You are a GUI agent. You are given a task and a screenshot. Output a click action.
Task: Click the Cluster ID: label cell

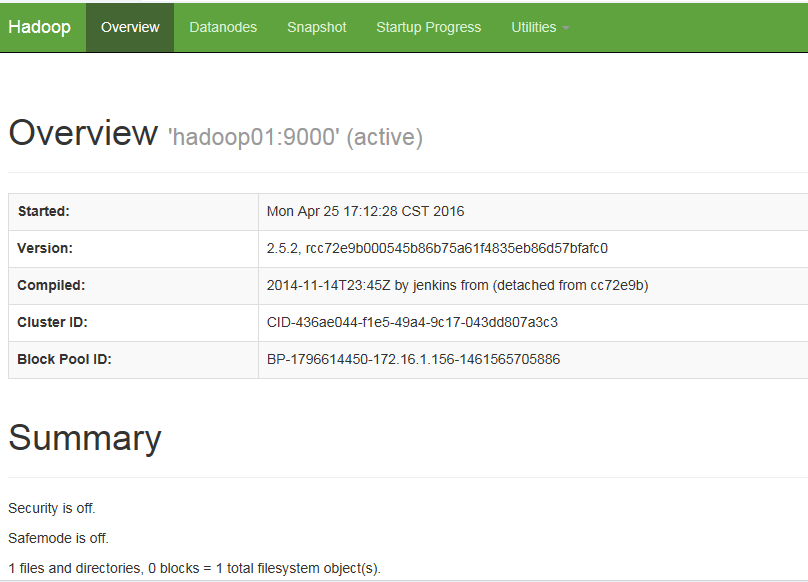click(133, 323)
